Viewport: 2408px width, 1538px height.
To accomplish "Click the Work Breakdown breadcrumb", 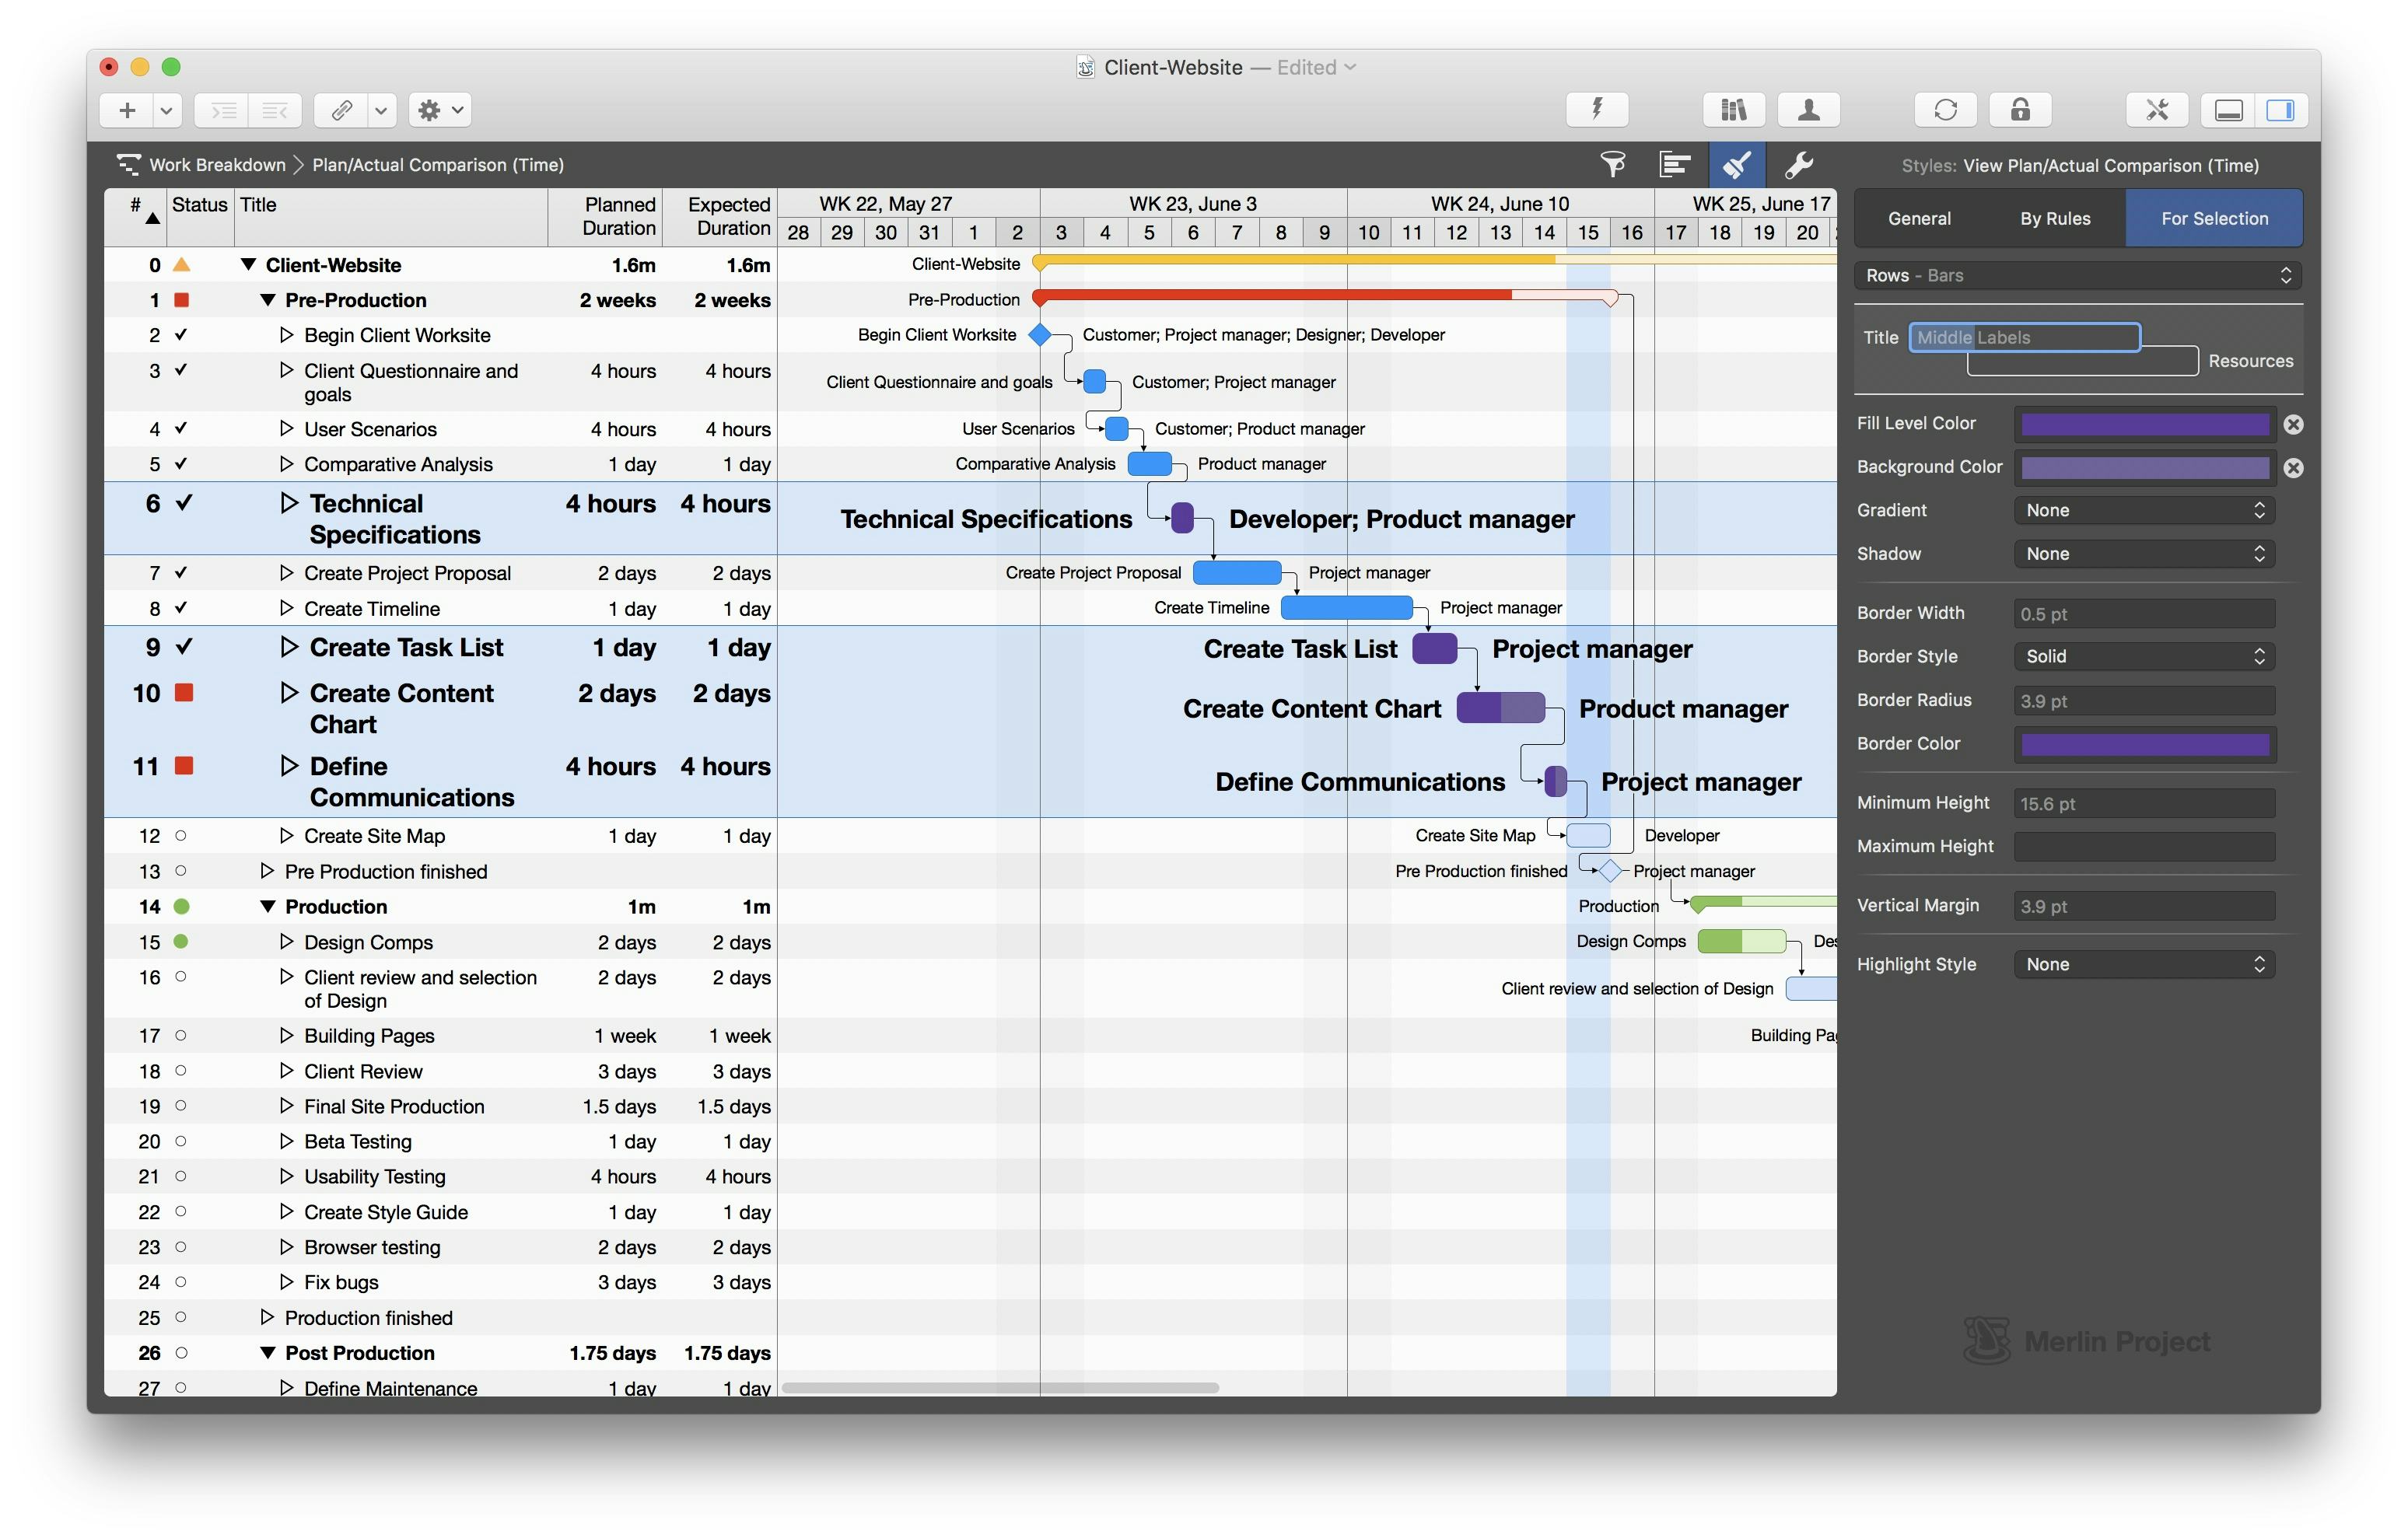I will pyautogui.click(x=216, y=165).
